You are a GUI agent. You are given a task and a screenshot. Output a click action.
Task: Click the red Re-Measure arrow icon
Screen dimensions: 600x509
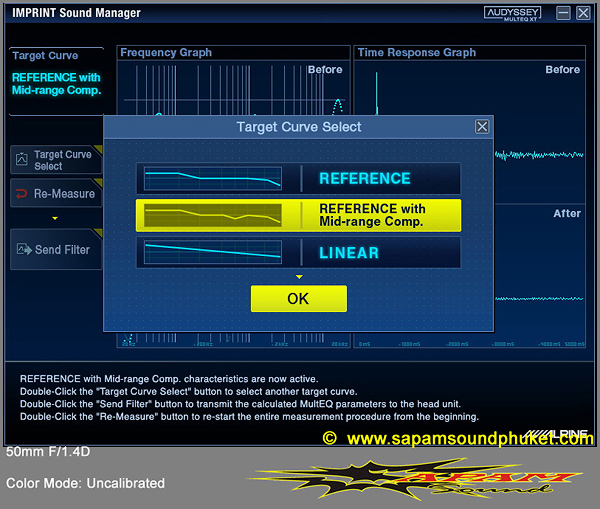(21, 194)
